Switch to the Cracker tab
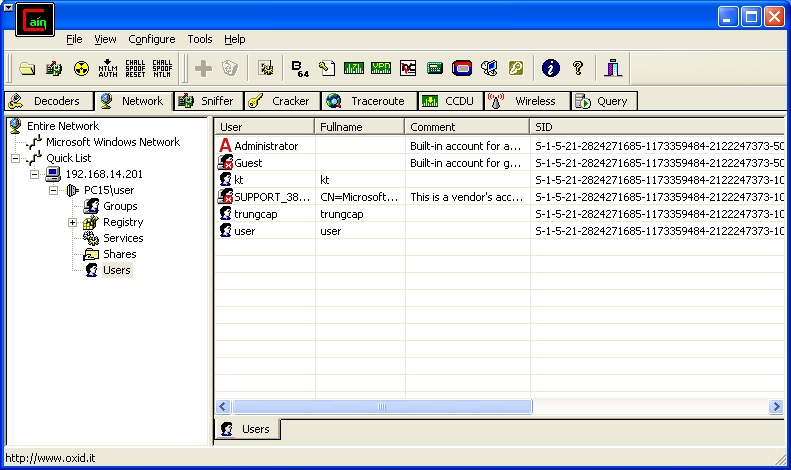 (x=282, y=101)
